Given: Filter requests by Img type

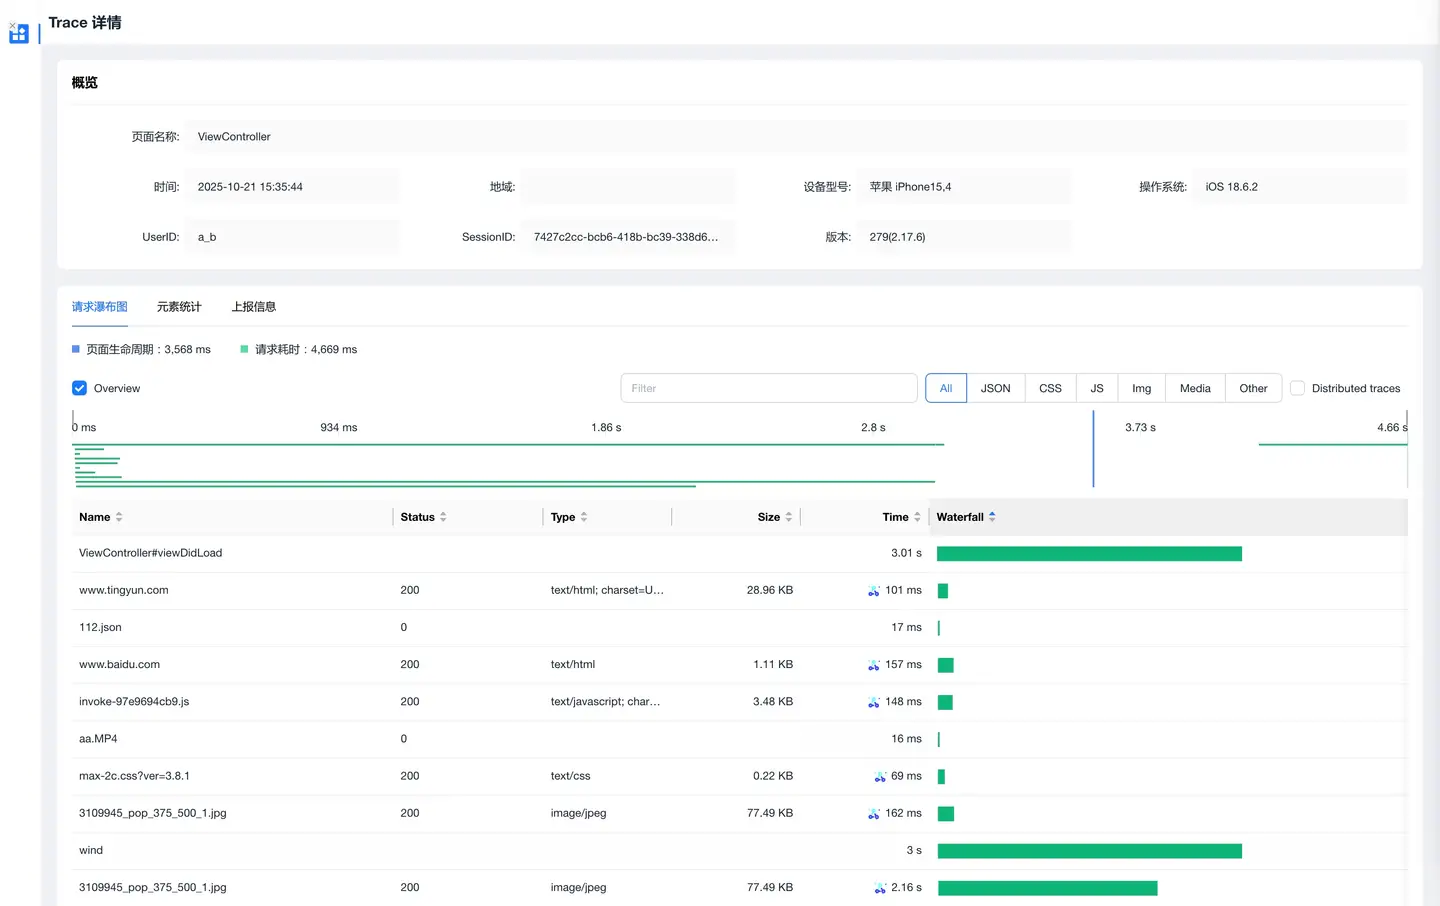Looking at the screenshot, I should (x=1141, y=388).
